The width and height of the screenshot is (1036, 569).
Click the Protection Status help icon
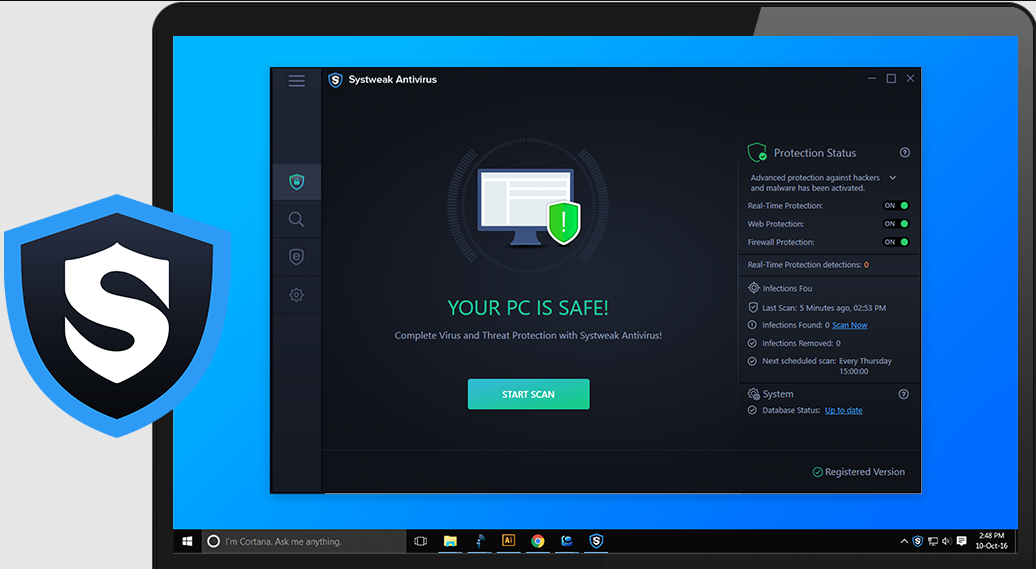point(905,153)
